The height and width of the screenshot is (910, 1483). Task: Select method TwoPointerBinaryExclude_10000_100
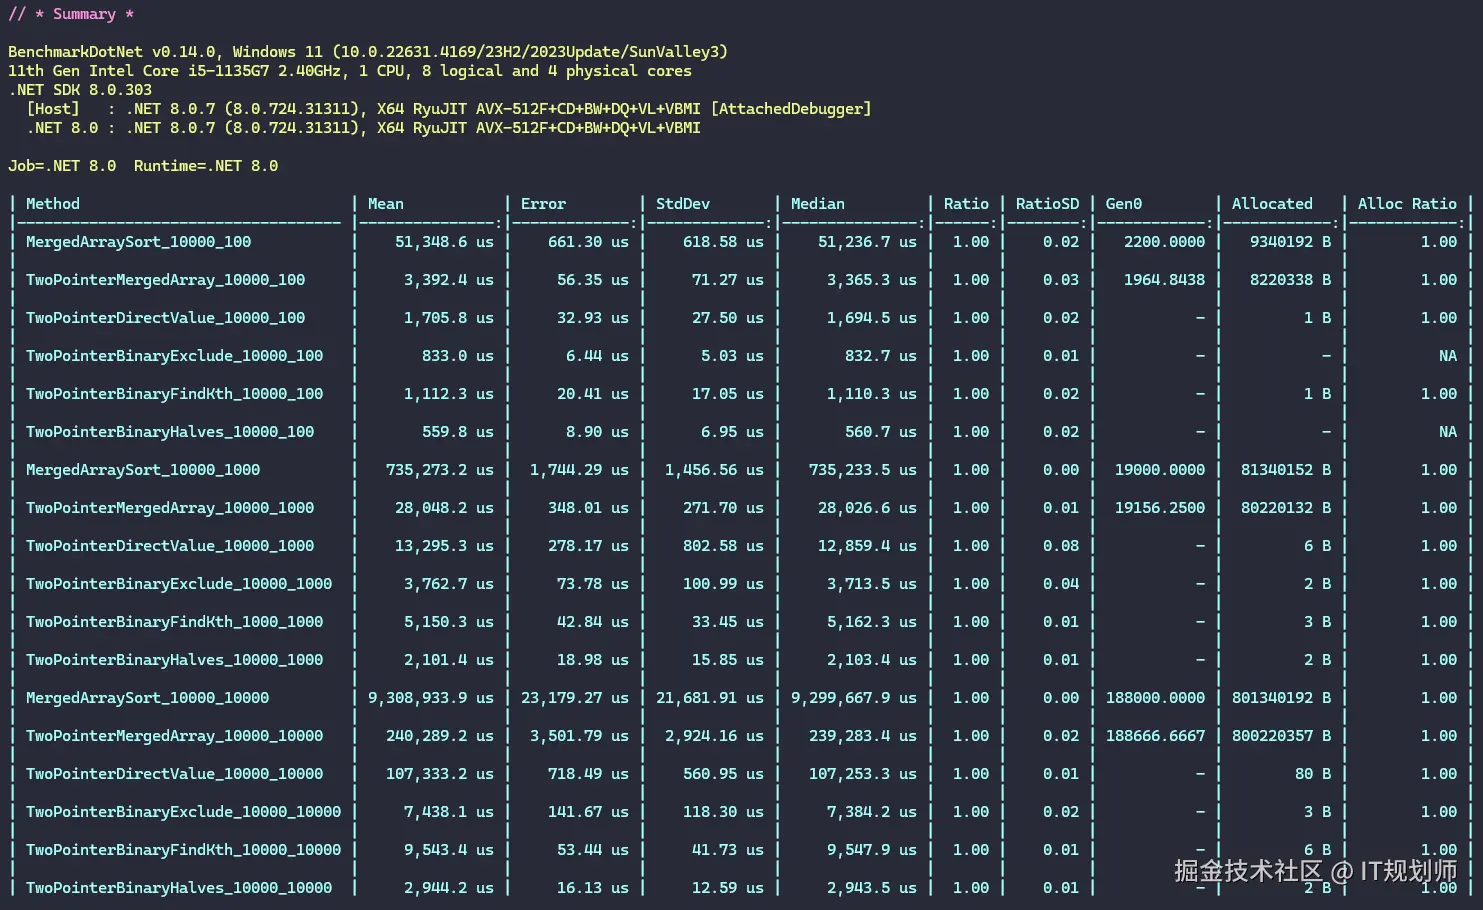coord(174,356)
